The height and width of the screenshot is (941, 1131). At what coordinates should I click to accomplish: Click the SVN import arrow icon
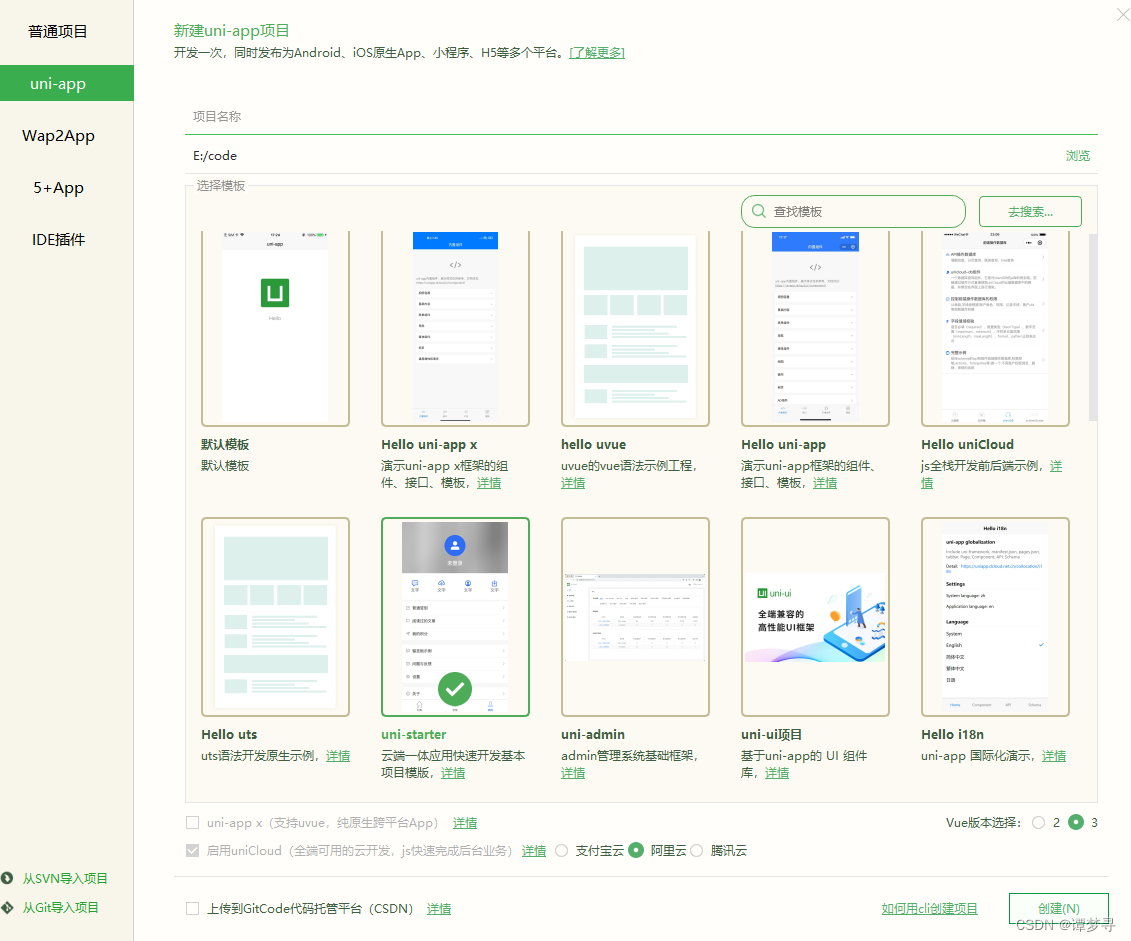click(7, 878)
